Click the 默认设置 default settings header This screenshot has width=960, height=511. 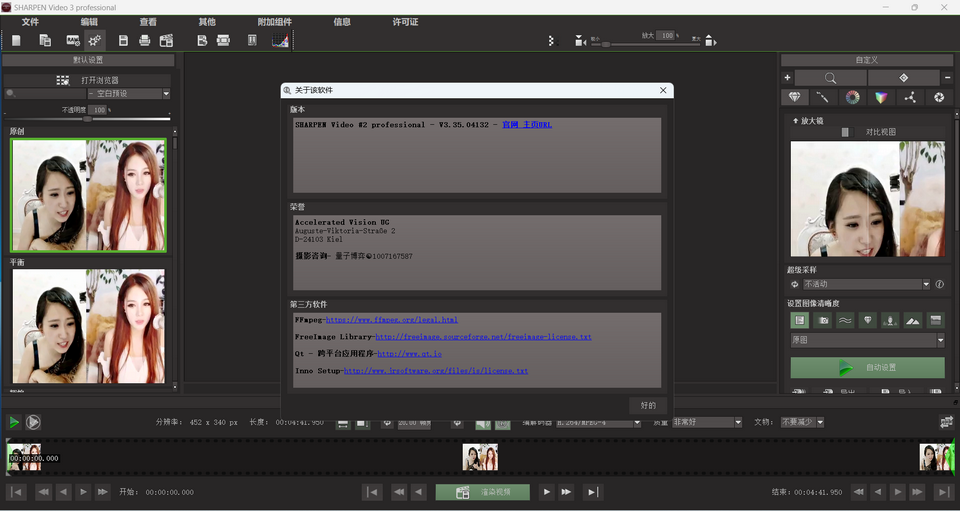pos(88,60)
